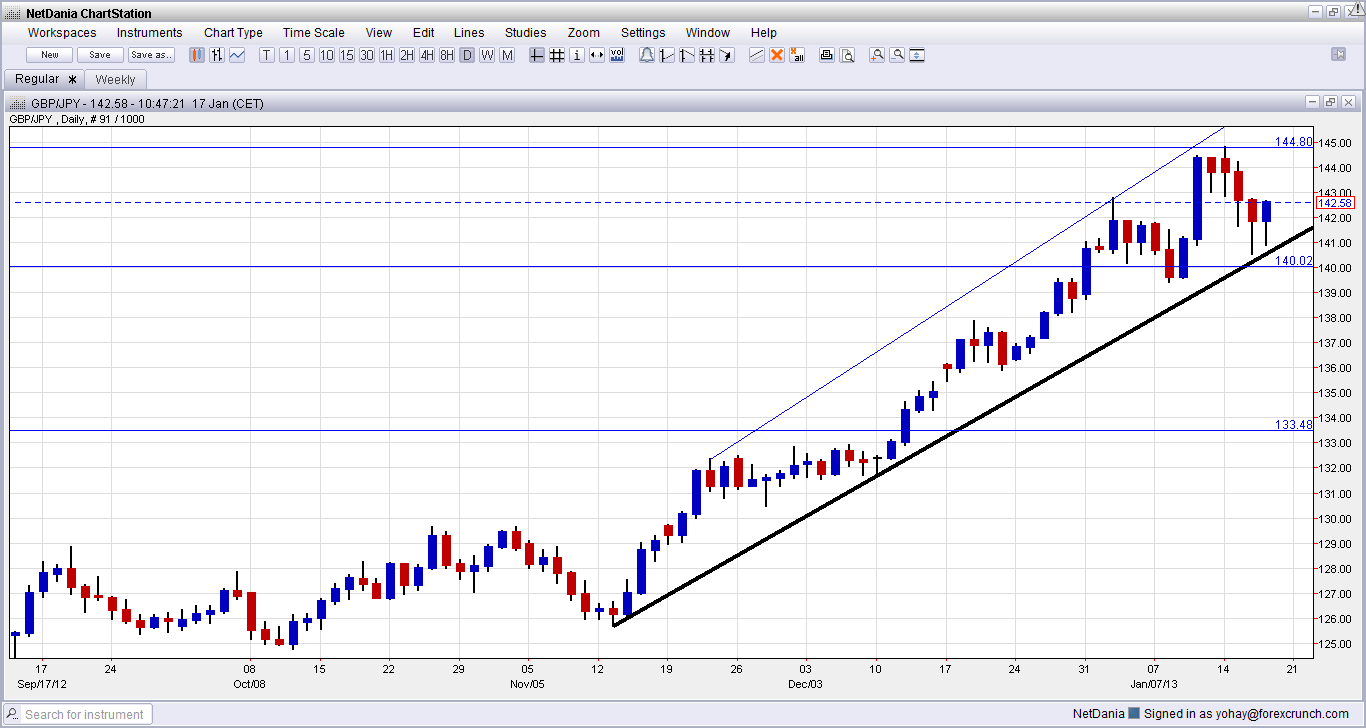This screenshot has width=1366, height=728.
Task: Select the tick 'T' time scale
Action: click(x=267, y=55)
